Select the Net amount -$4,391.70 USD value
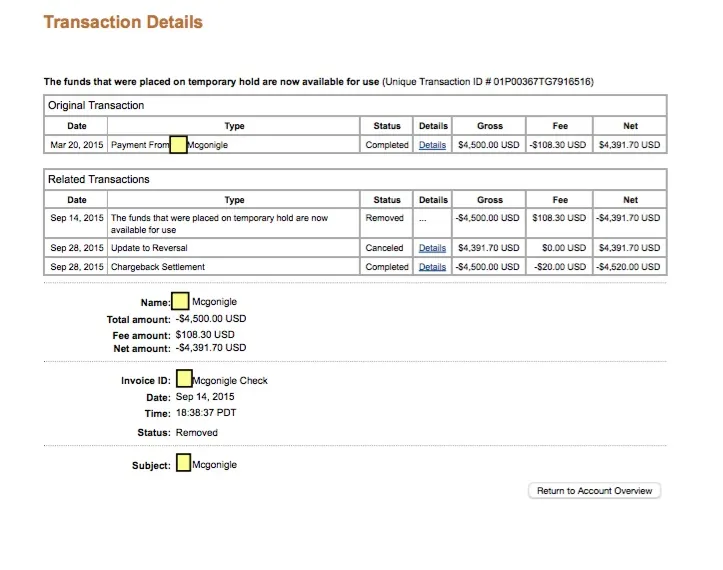The image size is (723, 570). (x=211, y=348)
